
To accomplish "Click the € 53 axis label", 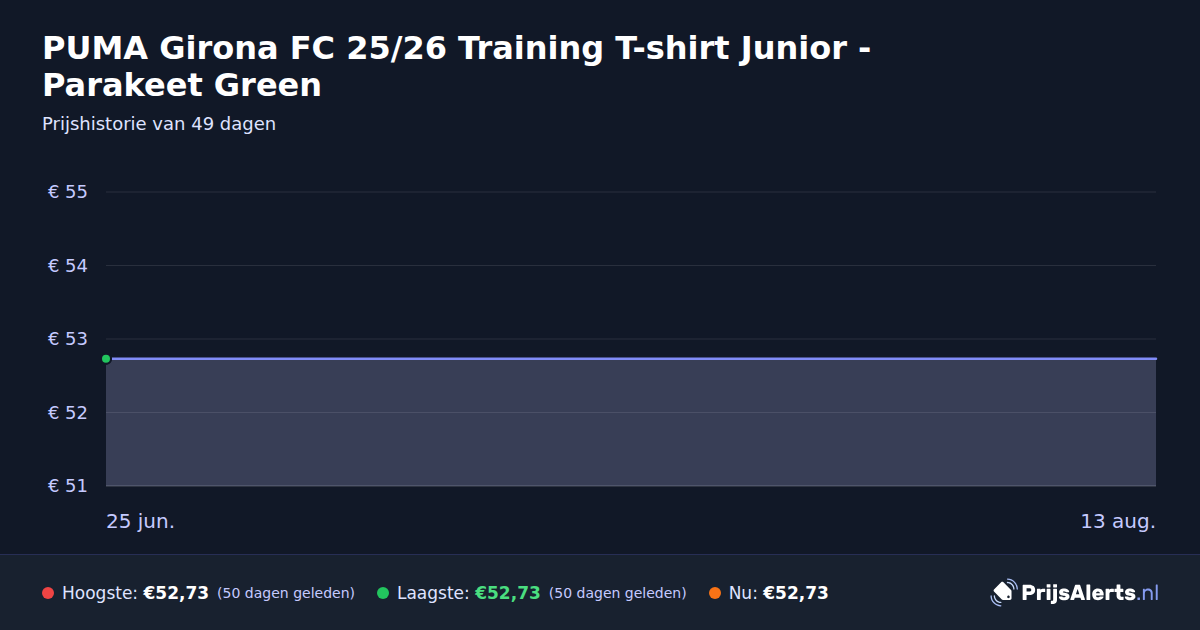I will [x=68, y=339].
